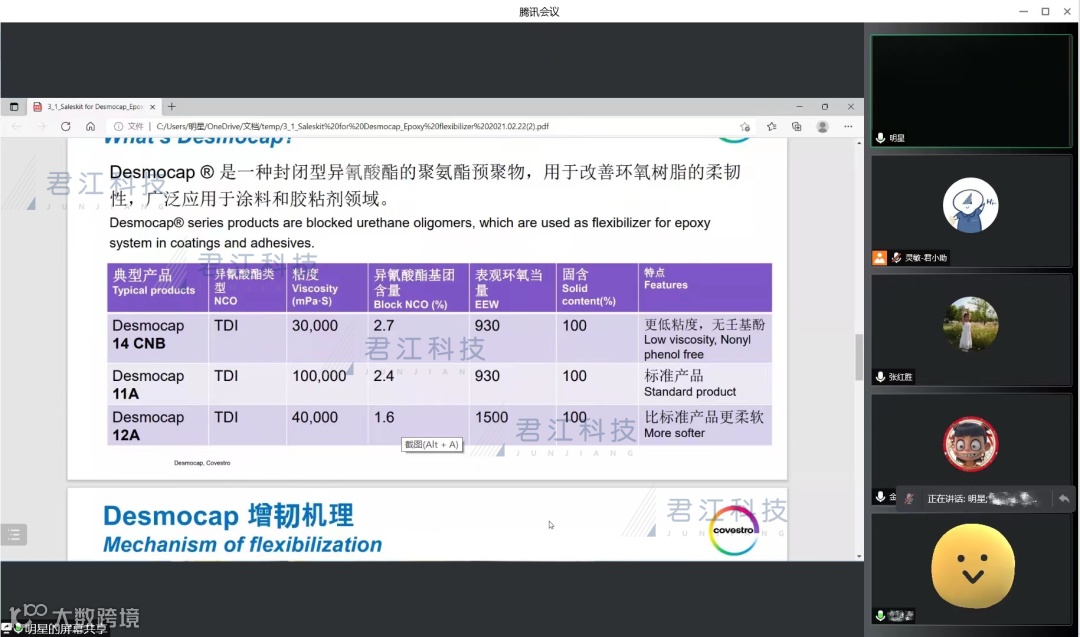The image size is (1080, 637).
Task: Click the 截图(Alt + A) screenshot tooltip button
Action: 431,445
